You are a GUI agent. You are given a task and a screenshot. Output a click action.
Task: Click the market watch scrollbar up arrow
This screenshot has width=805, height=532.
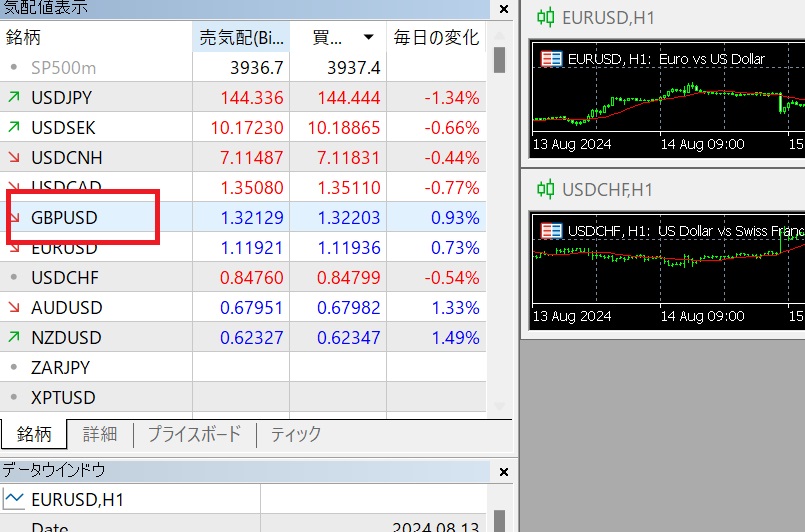499,36
